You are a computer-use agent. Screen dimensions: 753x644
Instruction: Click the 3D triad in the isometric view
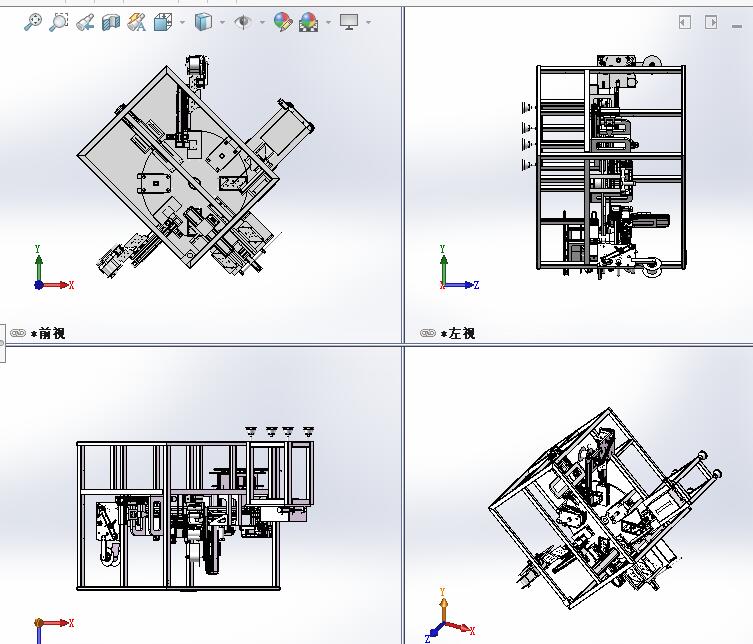450,615
